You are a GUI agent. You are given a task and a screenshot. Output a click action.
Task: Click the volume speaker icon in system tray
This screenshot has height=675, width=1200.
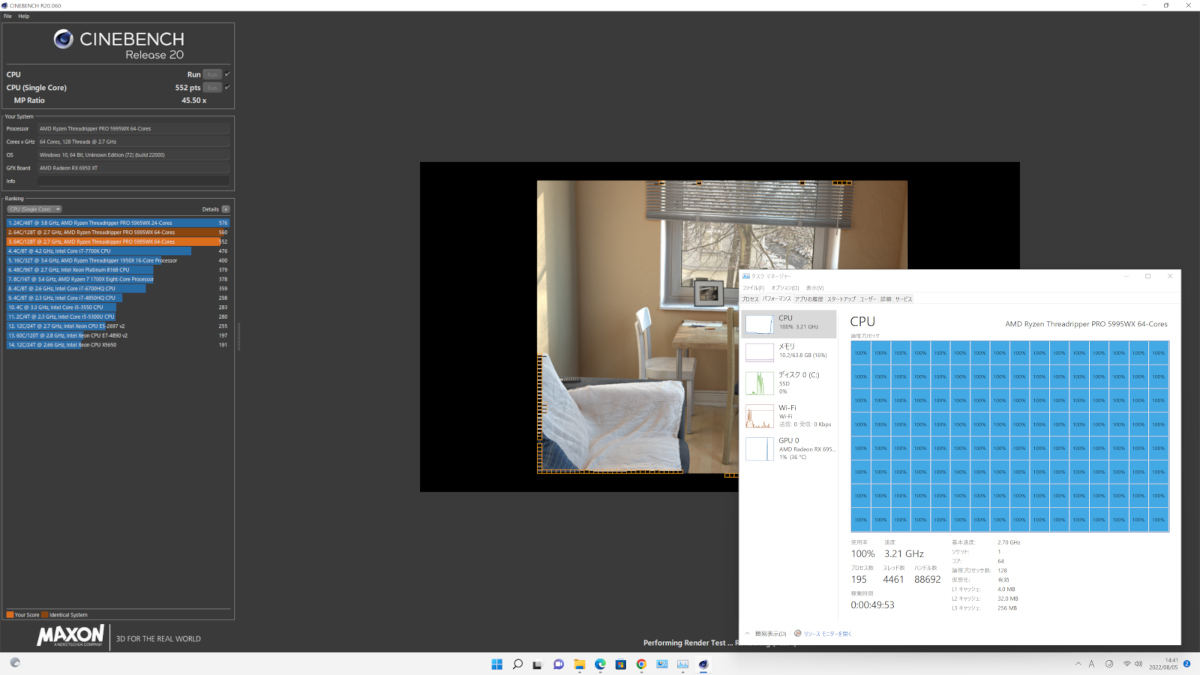(1140, 664)
